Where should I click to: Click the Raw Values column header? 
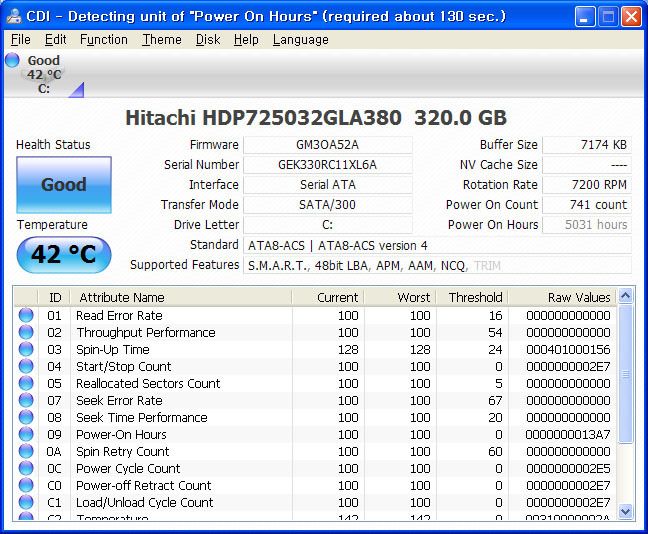click(x=562, y=297)
